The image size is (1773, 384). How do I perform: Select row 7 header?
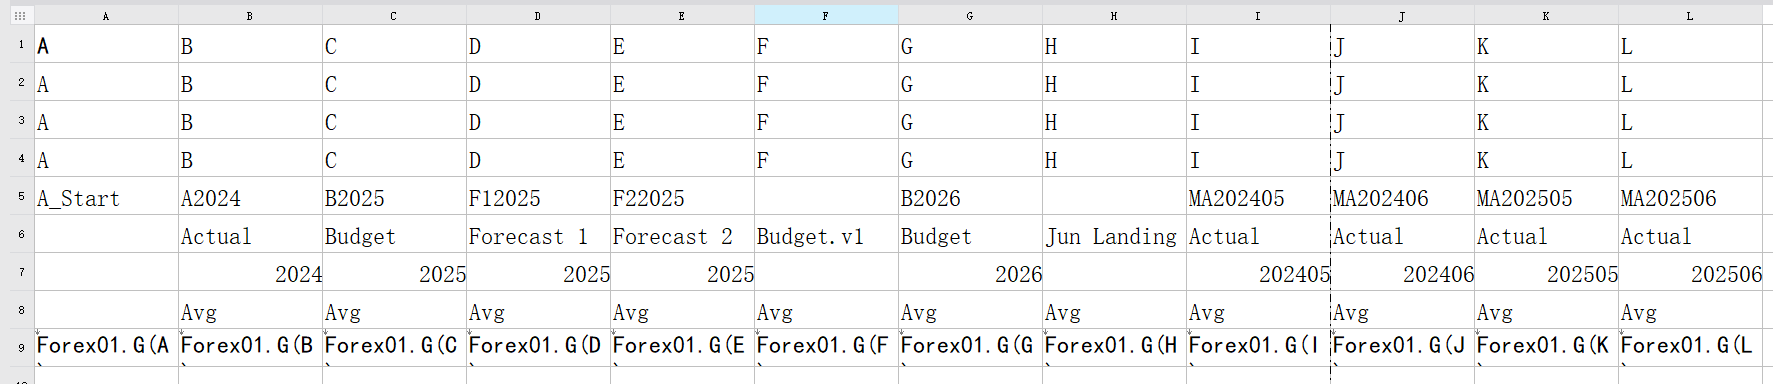coord(21,272)
